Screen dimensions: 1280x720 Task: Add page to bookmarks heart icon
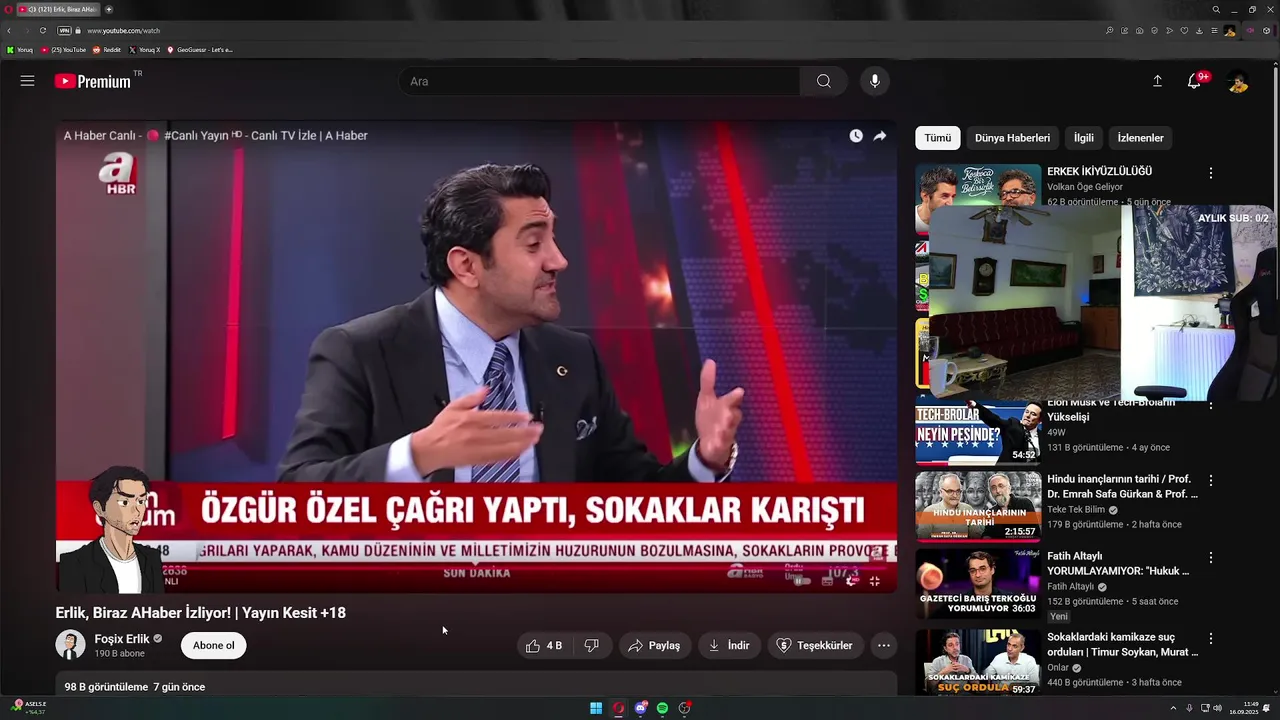(1184, 31)
